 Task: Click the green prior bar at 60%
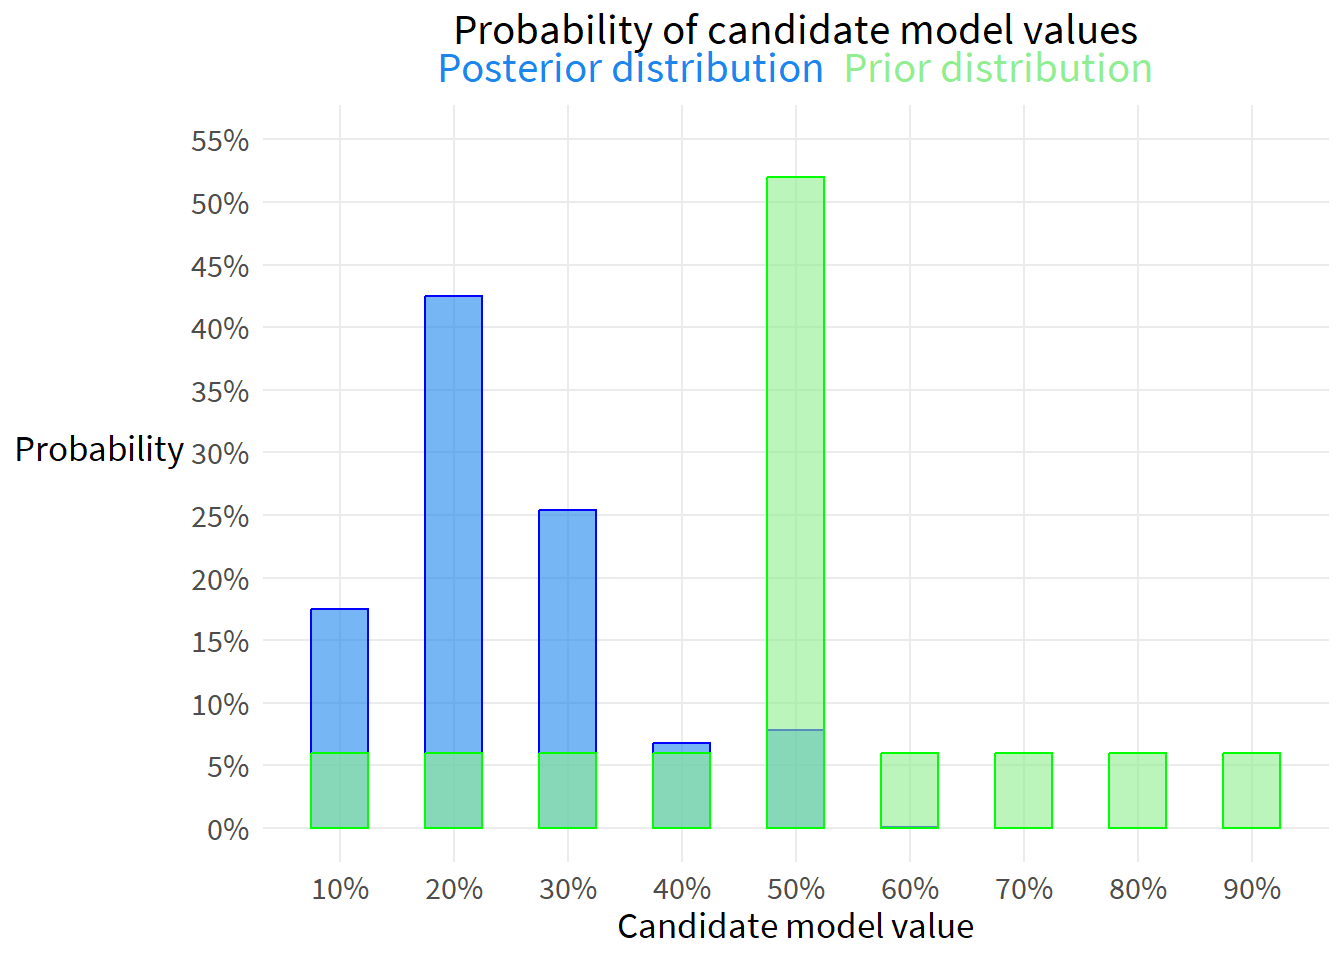(909, 790)
